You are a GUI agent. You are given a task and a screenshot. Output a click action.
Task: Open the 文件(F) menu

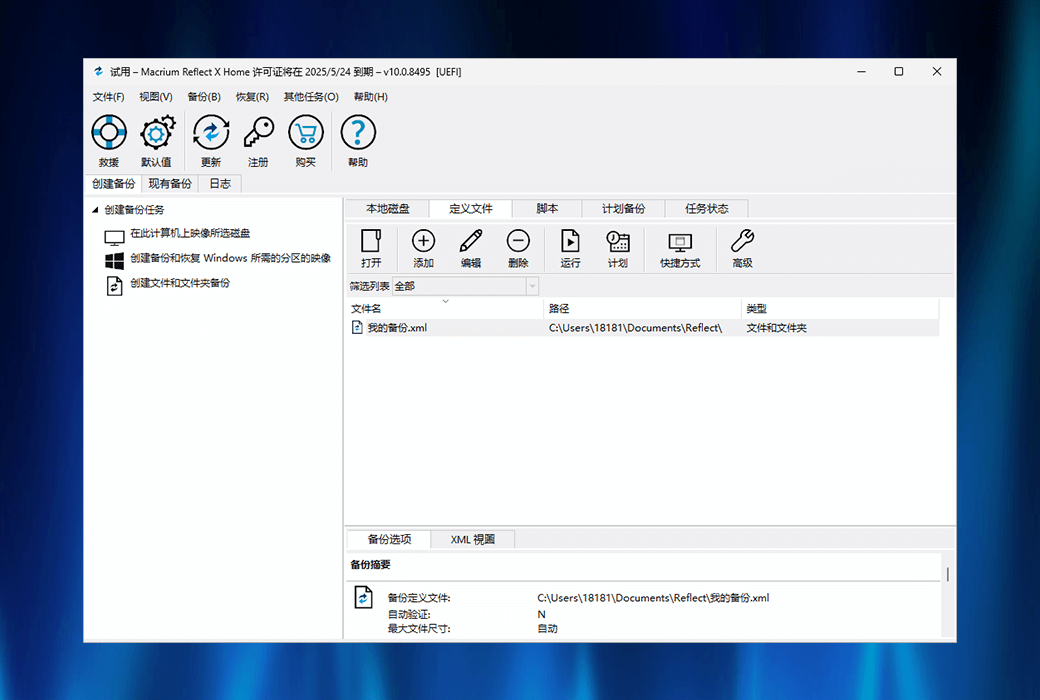tap(109, 97)
